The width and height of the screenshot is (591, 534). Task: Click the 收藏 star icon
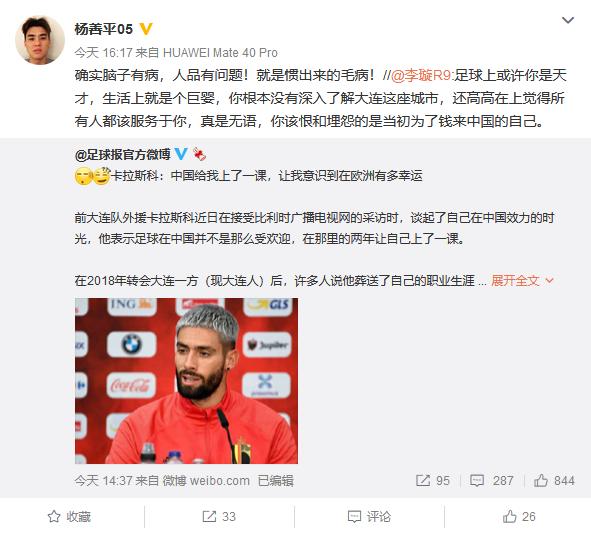pos(69,516)
